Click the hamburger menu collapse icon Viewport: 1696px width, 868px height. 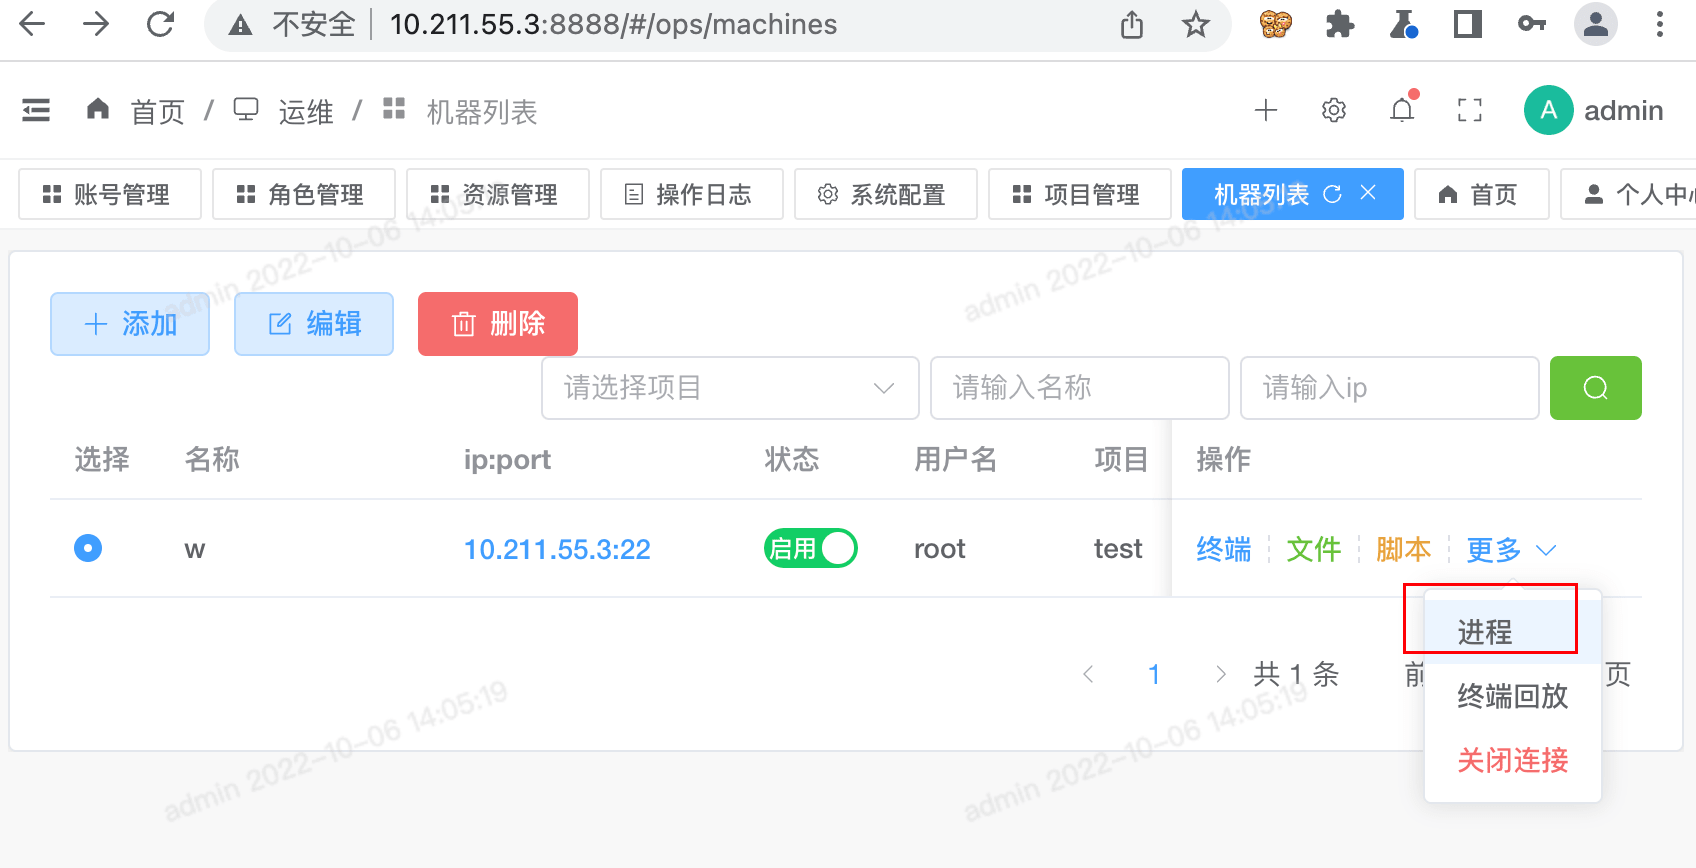[x=36, y=110]
